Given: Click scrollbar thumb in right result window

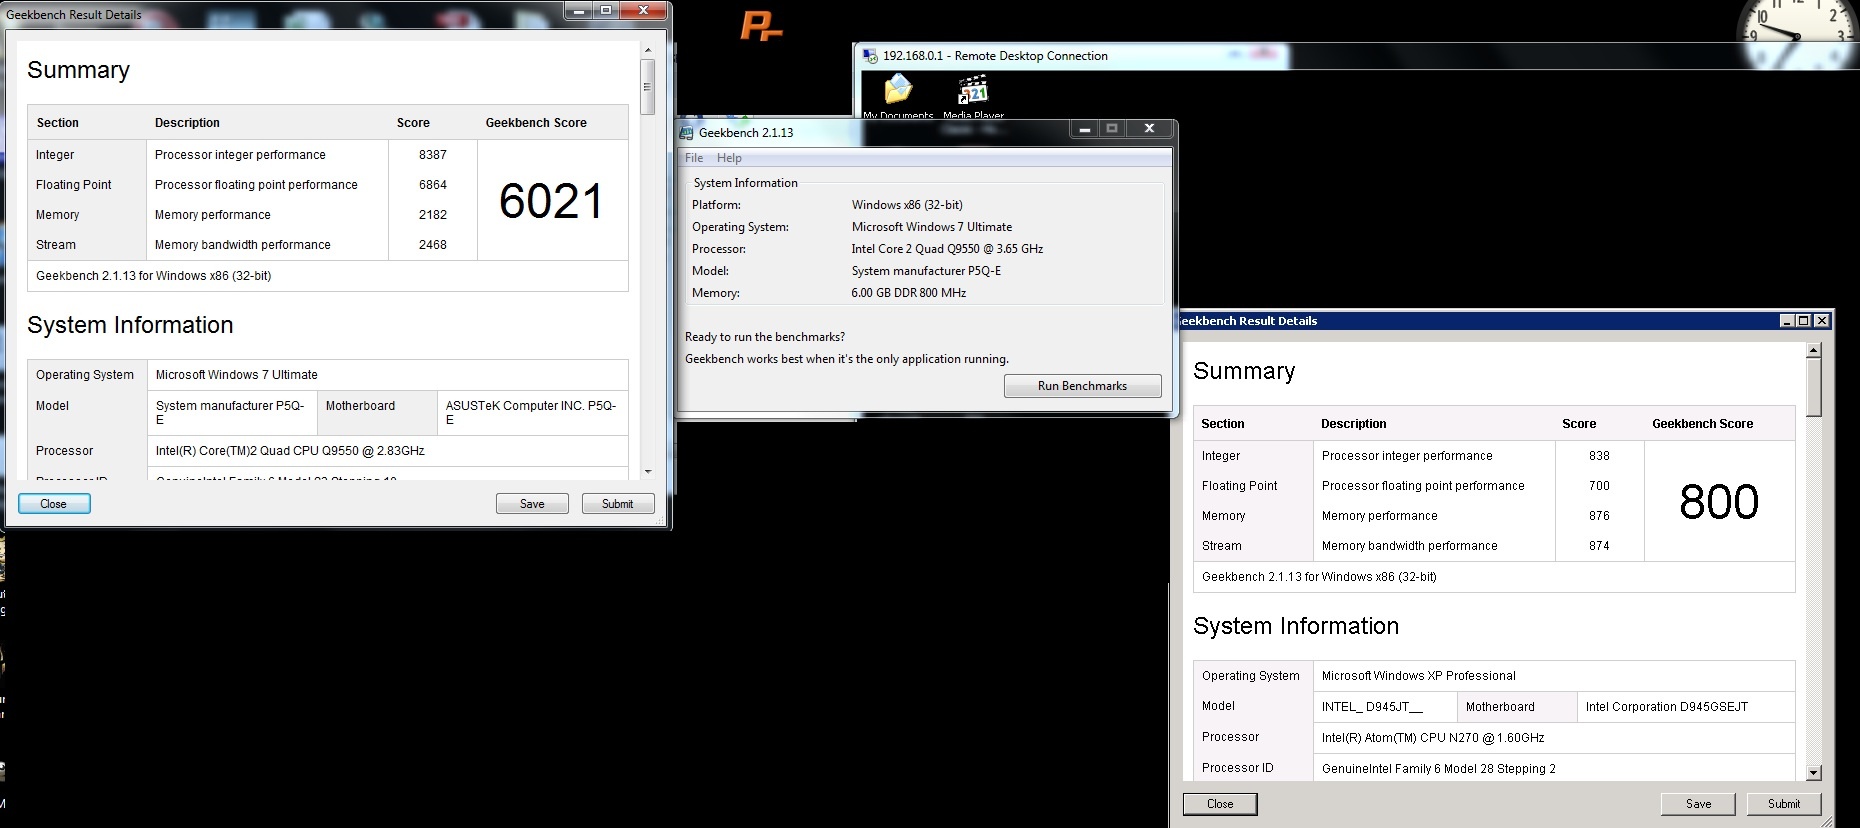Looking at the screenshot, I should pyautogui.click(x=1814, y=387).
